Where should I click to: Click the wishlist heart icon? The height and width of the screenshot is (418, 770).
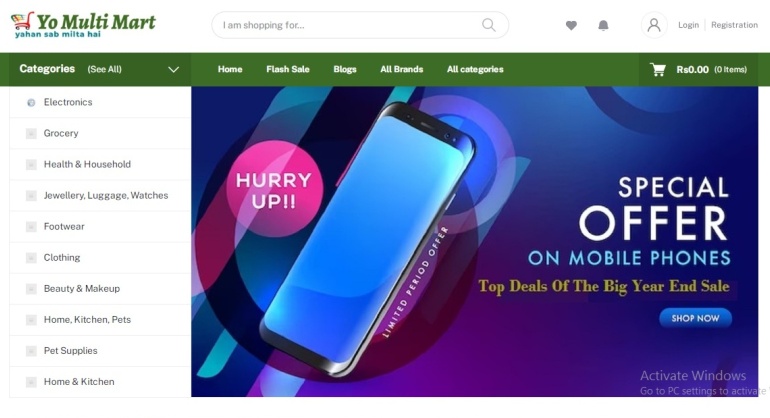(571, 25)
